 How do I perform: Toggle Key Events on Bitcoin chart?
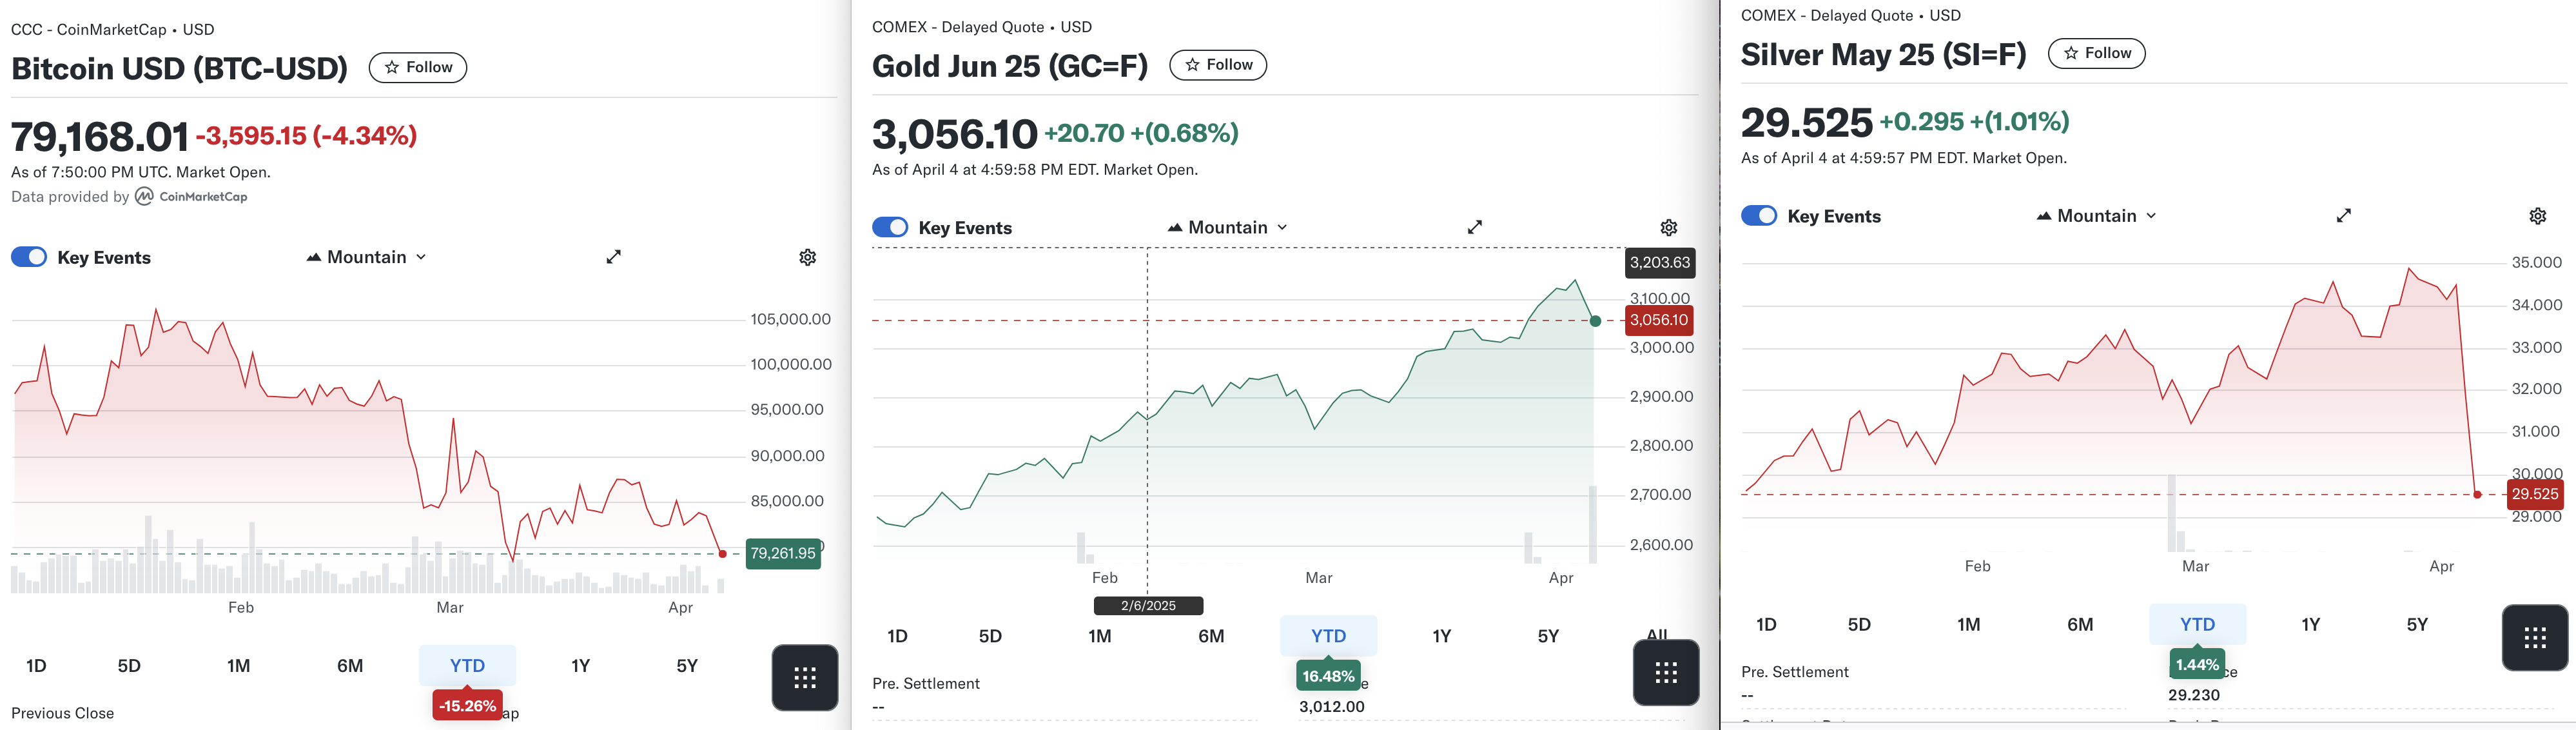[x=29, y=257]
